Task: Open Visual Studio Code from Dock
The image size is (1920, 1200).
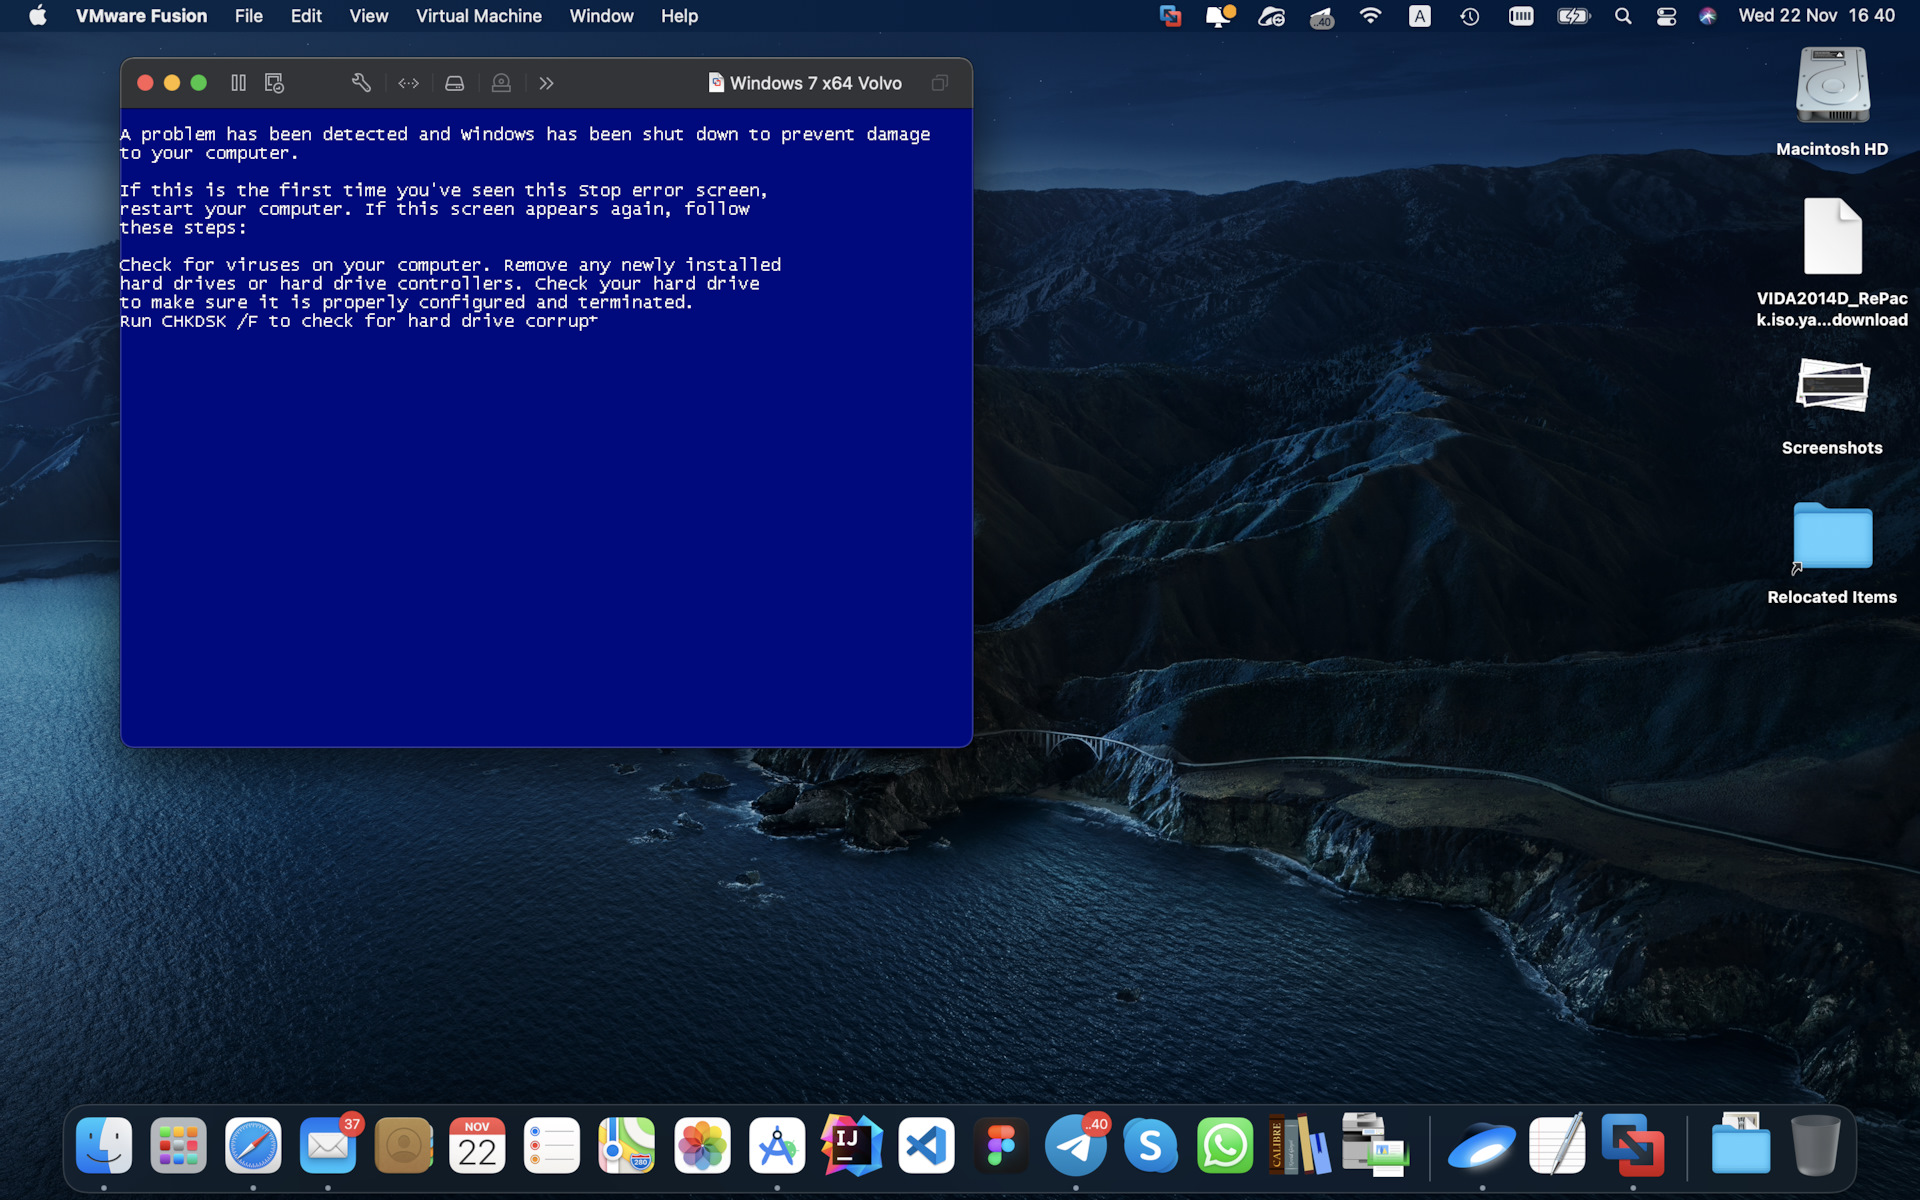Action: coord(926,1145)
